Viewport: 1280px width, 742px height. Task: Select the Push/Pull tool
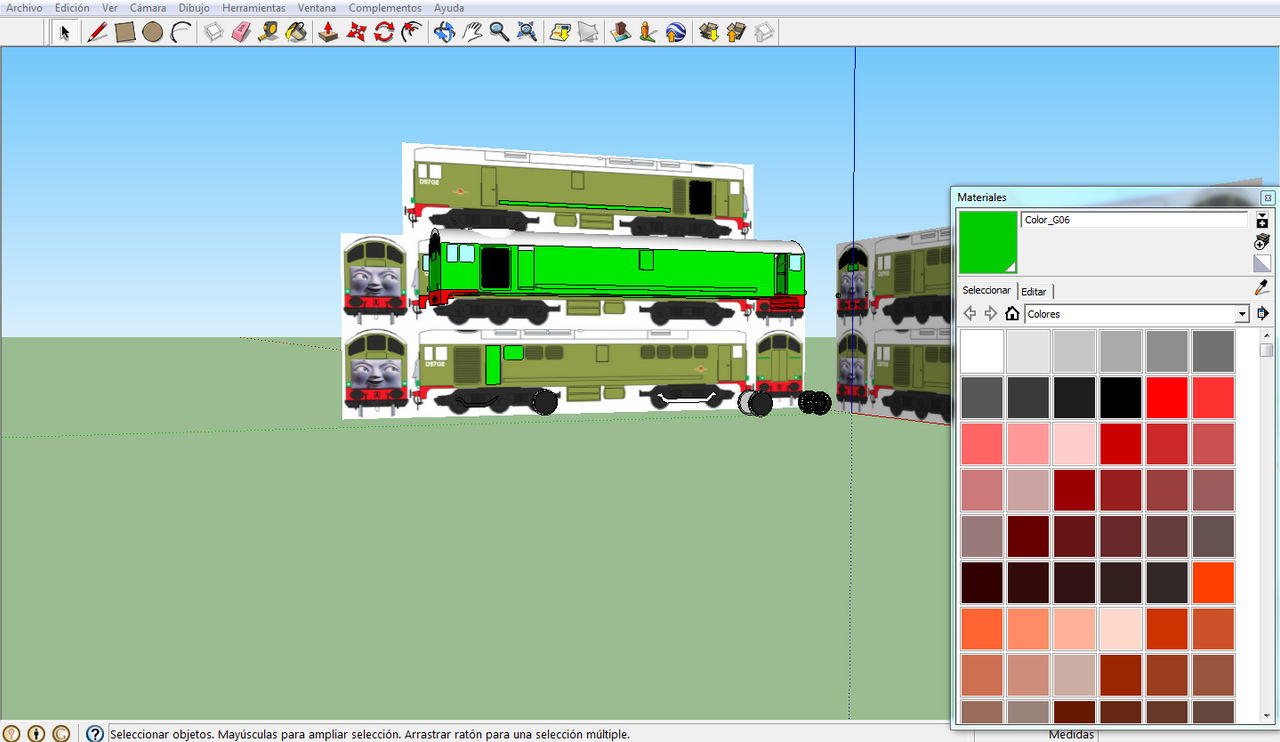(x=328, y=31)
